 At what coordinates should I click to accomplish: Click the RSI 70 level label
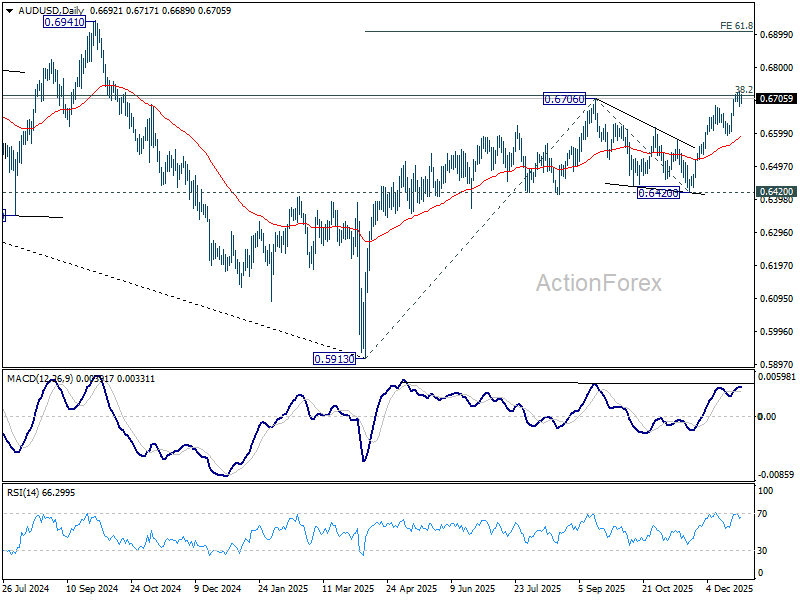tap(762, 514)
